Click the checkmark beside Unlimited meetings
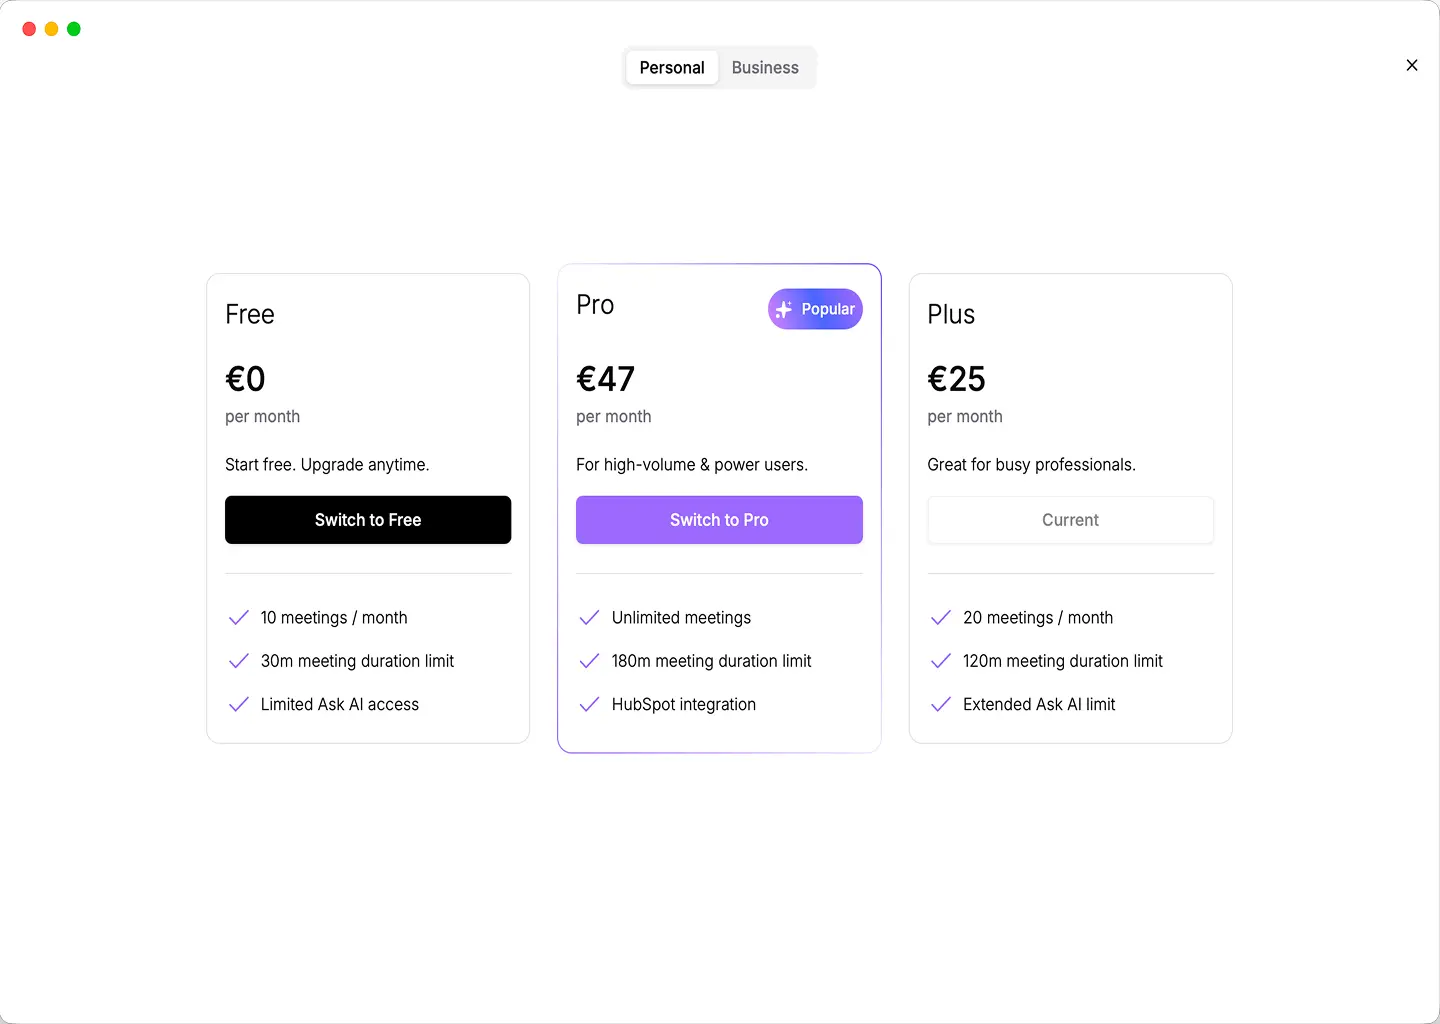1440x1024 pixels. (589, 618)
